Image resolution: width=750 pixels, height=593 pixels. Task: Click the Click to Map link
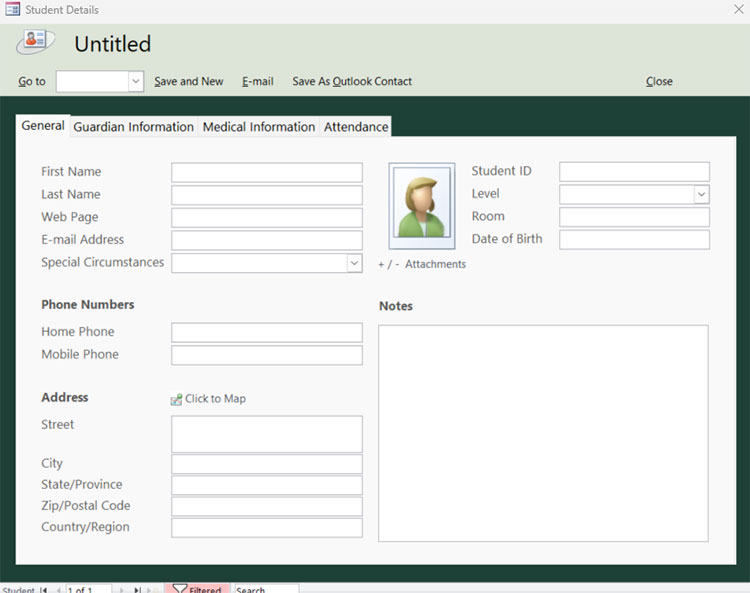point(215,399)
